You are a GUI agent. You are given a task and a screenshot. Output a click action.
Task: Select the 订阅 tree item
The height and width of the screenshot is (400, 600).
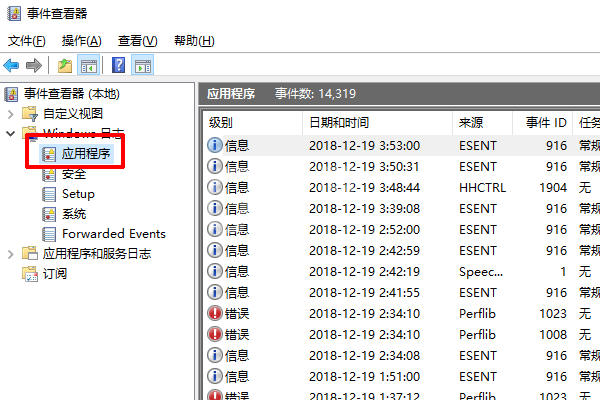click(x=55, y=274)
